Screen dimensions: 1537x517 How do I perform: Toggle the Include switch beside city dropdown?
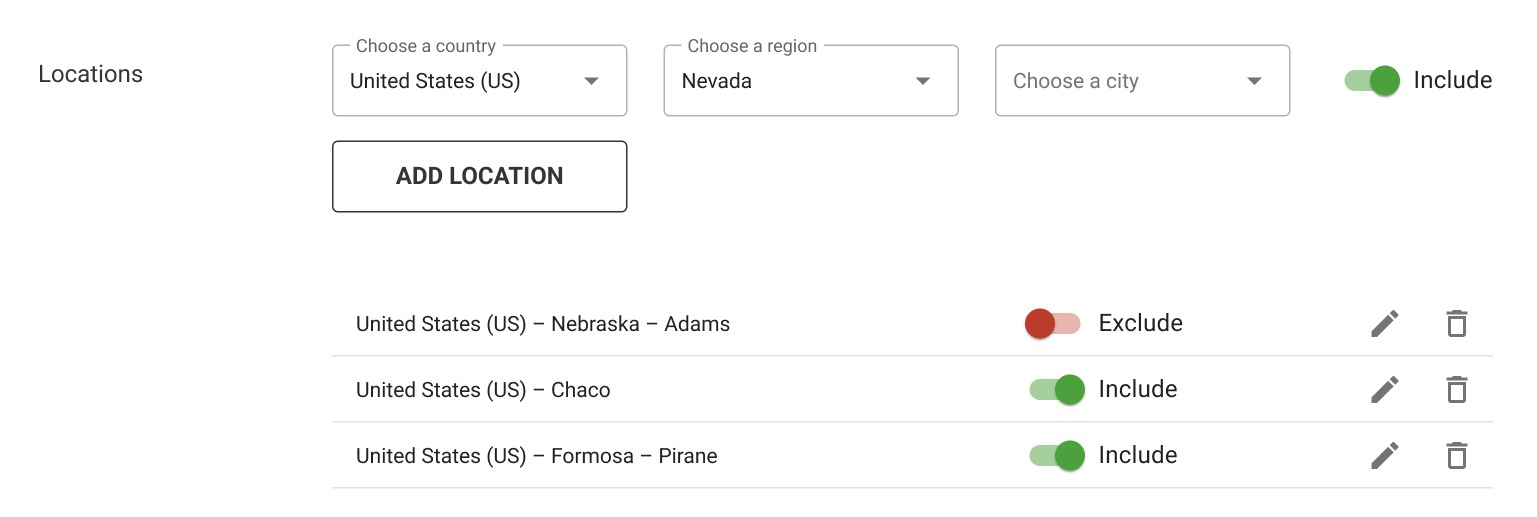(1372, 81)
